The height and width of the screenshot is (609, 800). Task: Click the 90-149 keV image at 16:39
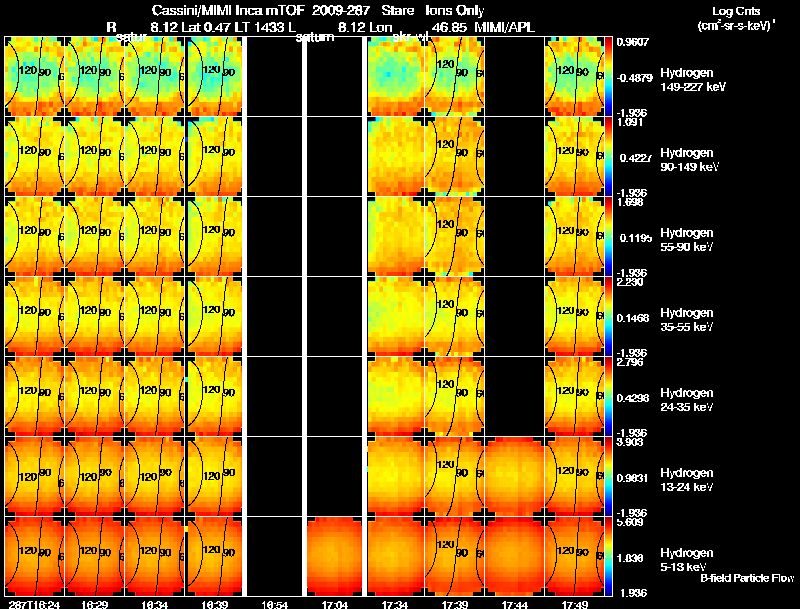point(214,157)
